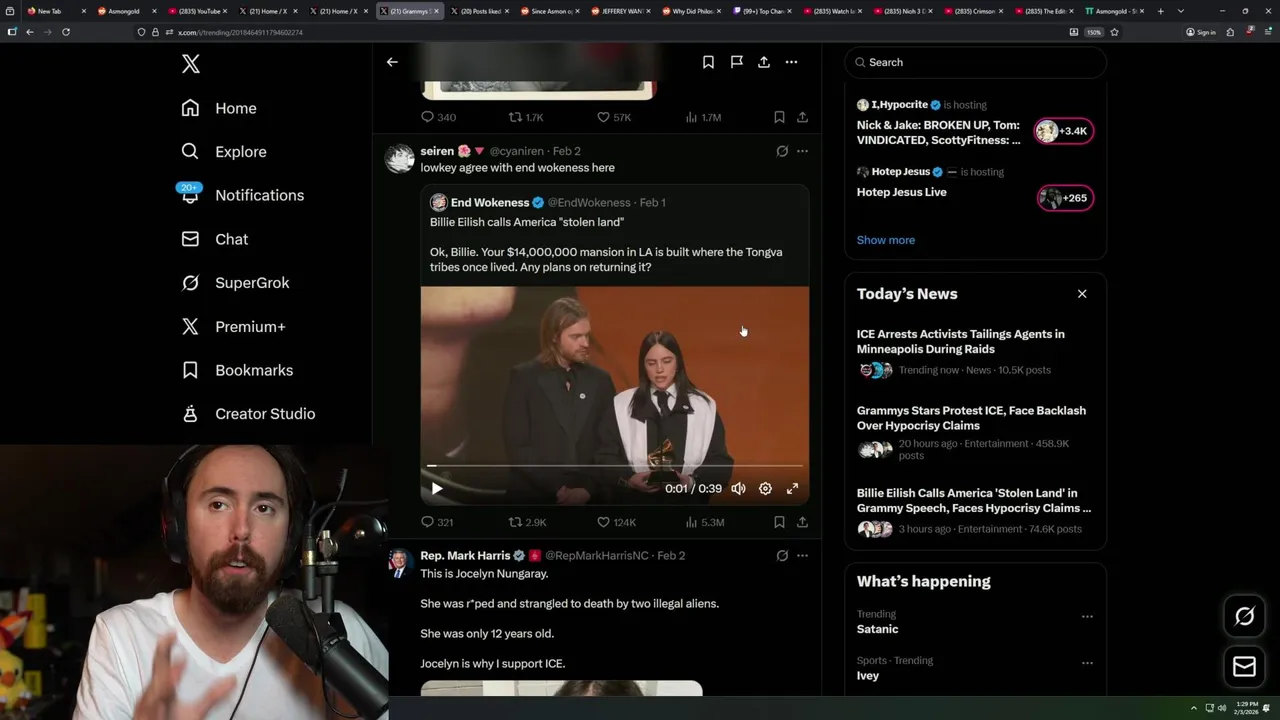
Task: Open more options for Satanic trend
Action: (x=1087, y=617)
